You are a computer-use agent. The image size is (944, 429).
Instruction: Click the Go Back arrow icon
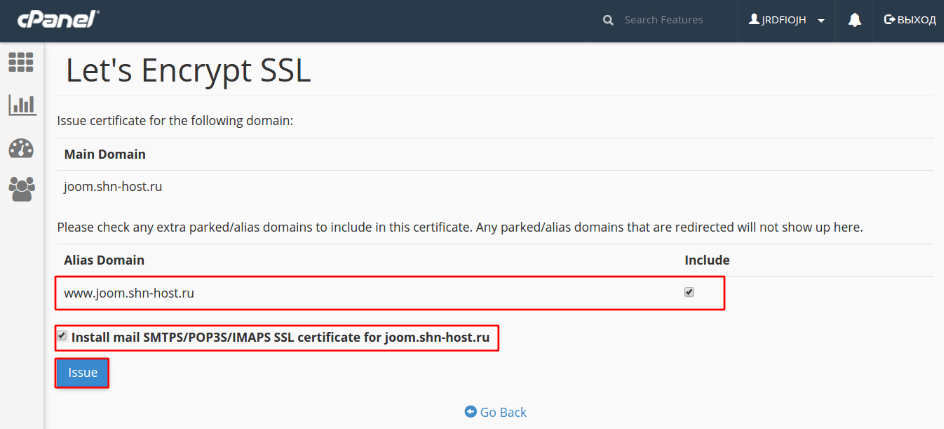470,412
